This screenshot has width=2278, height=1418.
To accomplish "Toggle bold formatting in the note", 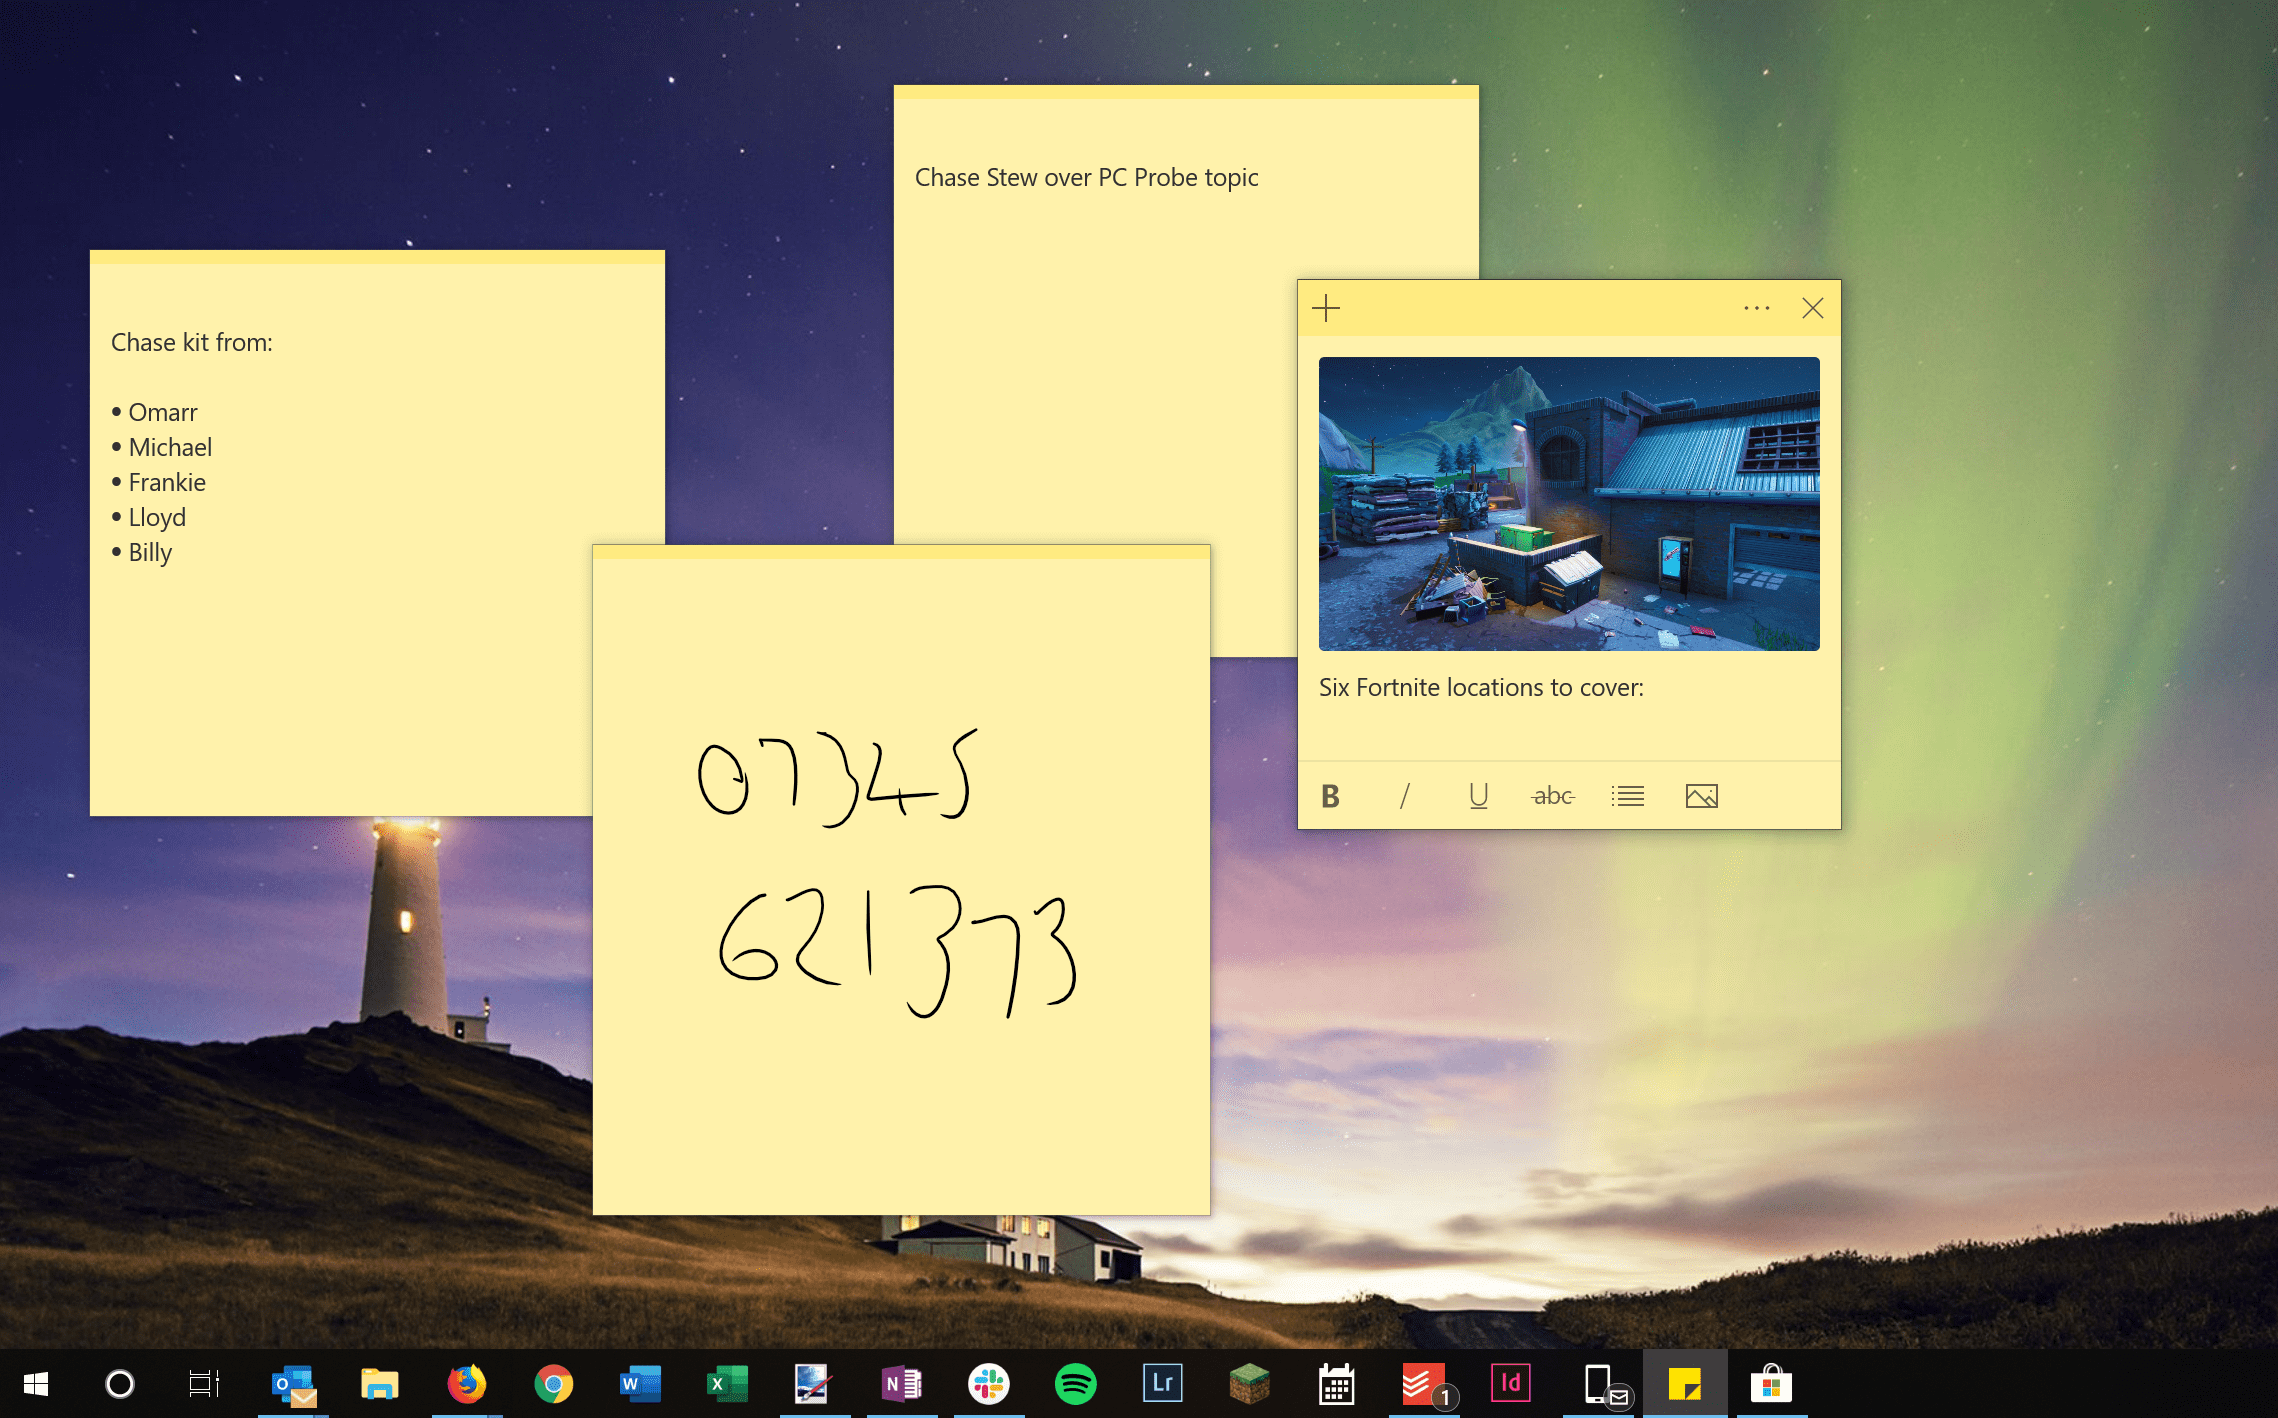I will click(x=1330, y=795).
